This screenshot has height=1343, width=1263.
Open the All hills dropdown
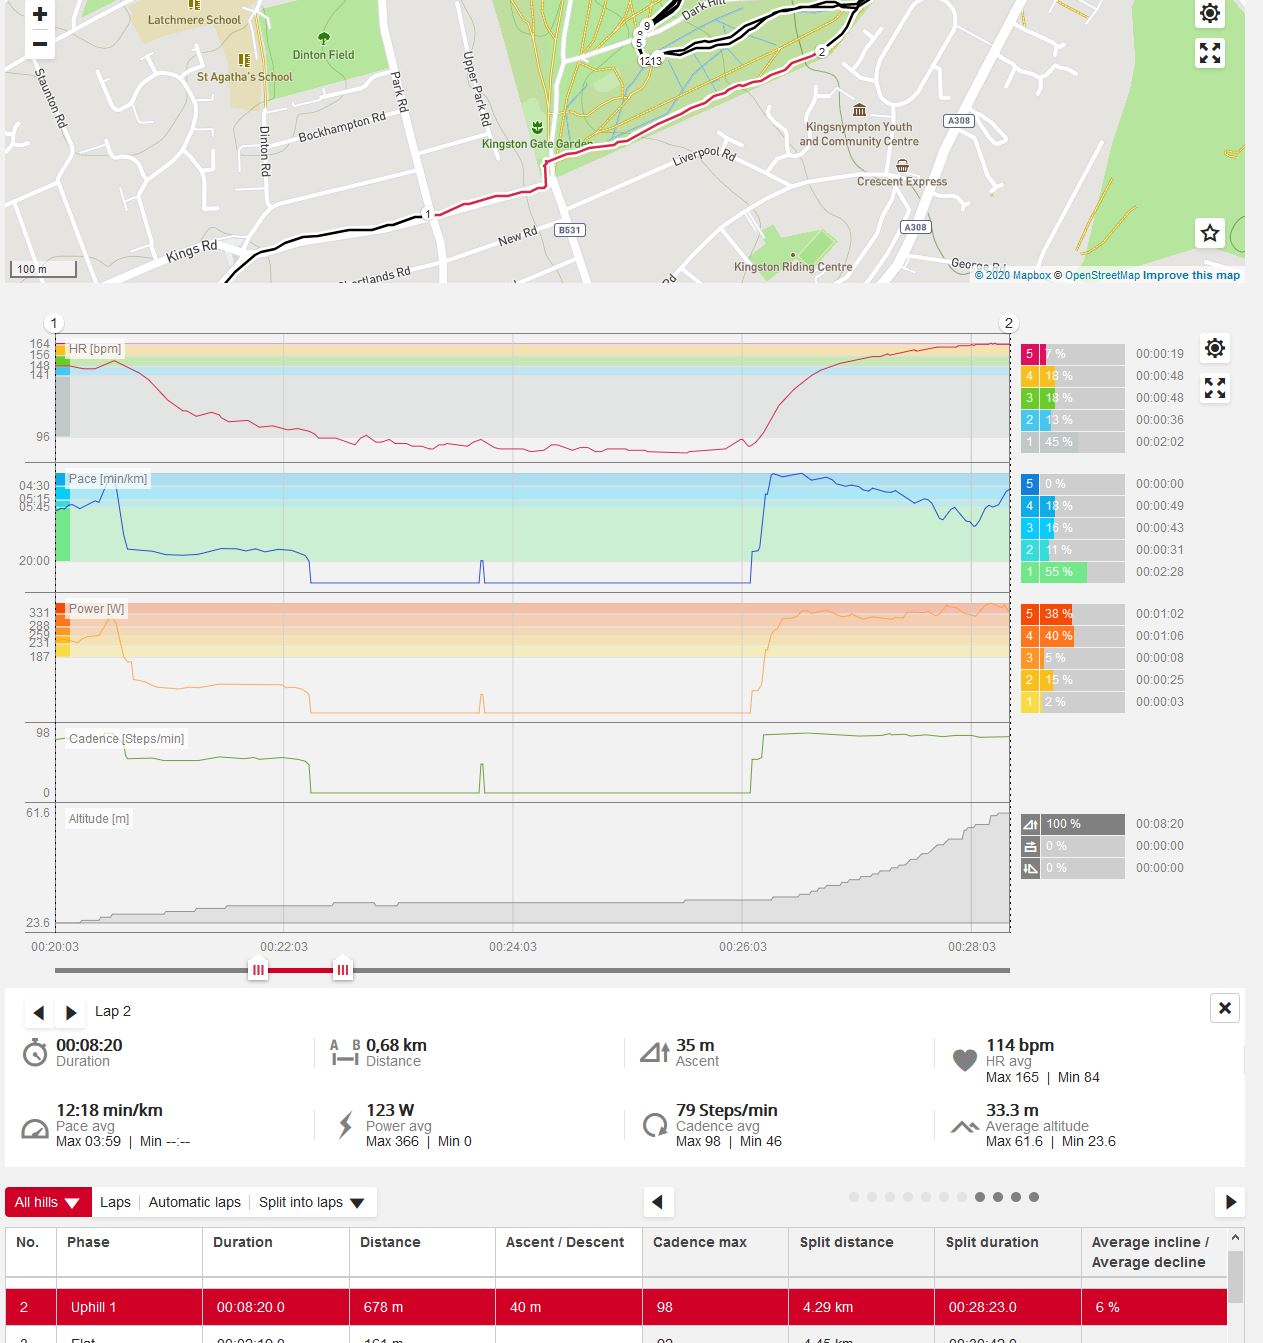[x=48, y=1202]
